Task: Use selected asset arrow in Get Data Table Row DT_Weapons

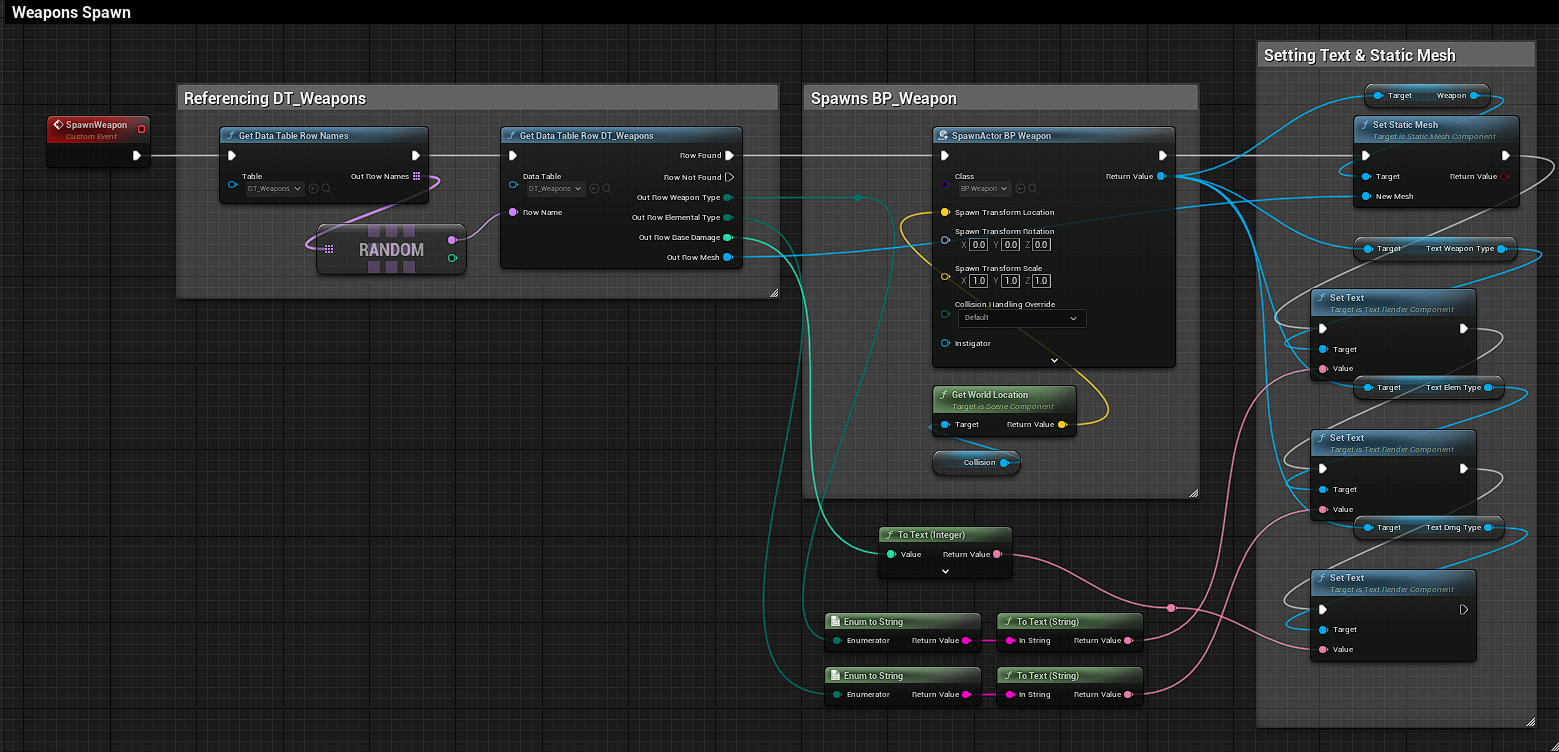Action: [594, 188]
